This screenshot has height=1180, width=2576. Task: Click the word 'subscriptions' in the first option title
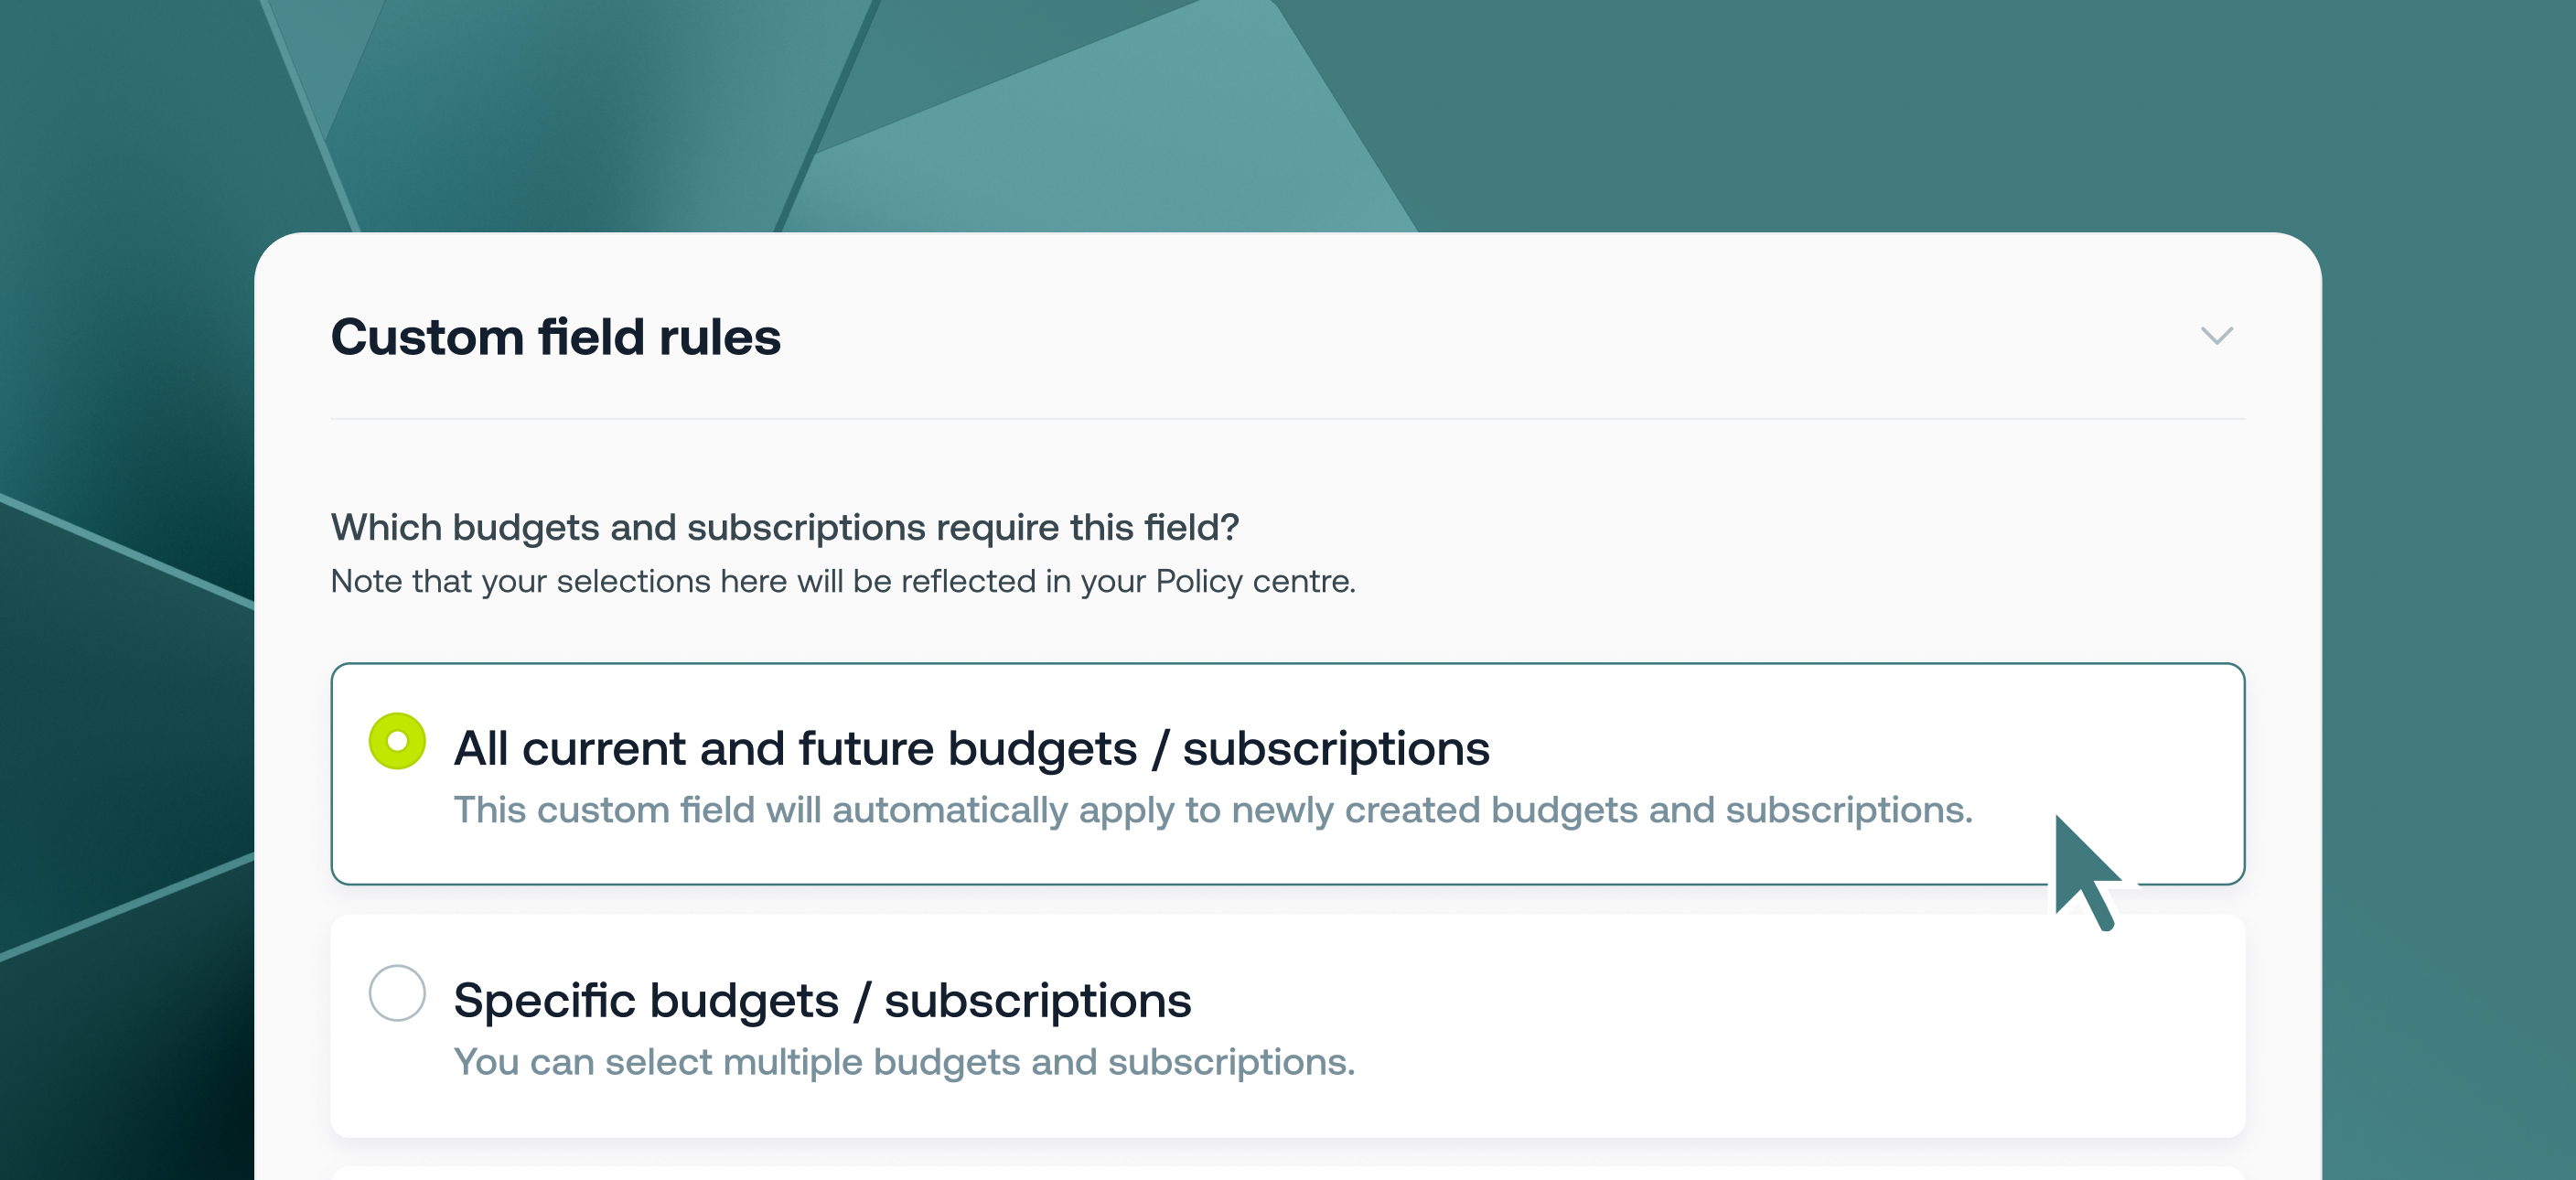(1335, 749)
